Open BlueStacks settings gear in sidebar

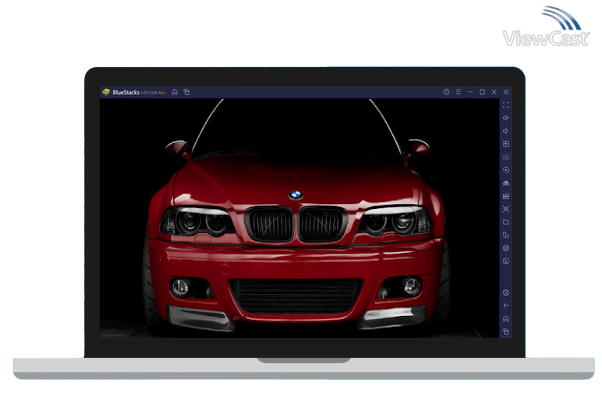pos(506,293)
